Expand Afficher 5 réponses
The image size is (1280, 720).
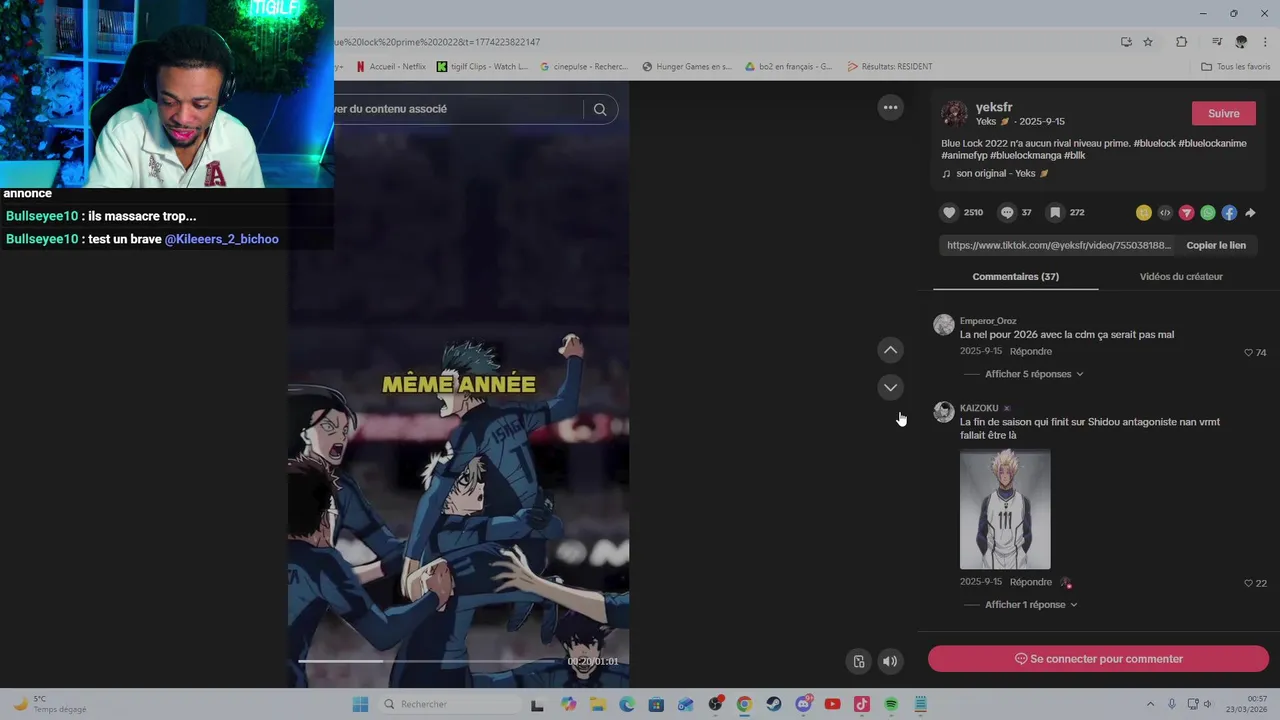pos(1034,374)
